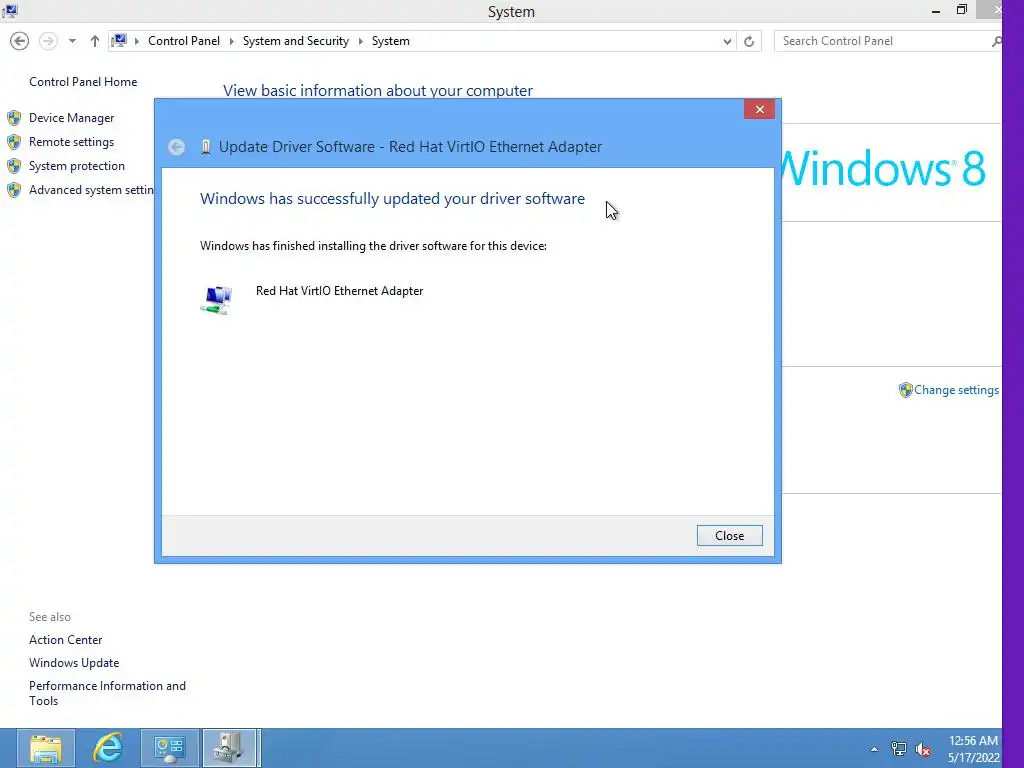Open Performance Information and Tools link
This screenshot has height=768, width=1024.
tap(107, 693)
